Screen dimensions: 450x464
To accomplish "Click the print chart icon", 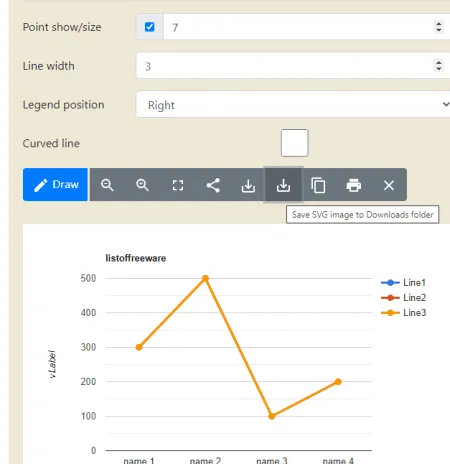I will tap(354, 185).
